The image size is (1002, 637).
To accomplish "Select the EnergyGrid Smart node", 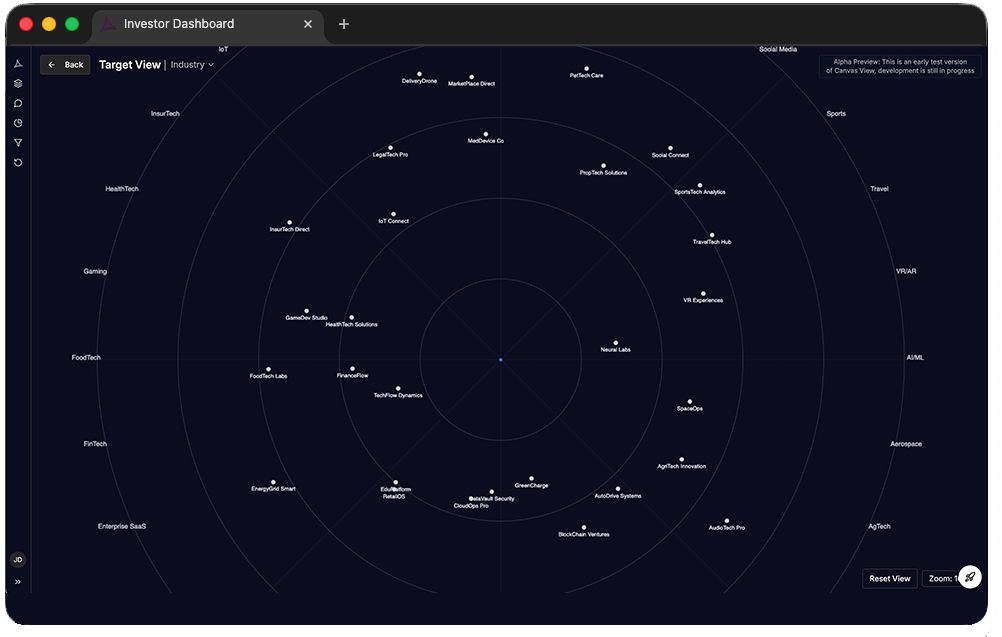I will [274, 482].
